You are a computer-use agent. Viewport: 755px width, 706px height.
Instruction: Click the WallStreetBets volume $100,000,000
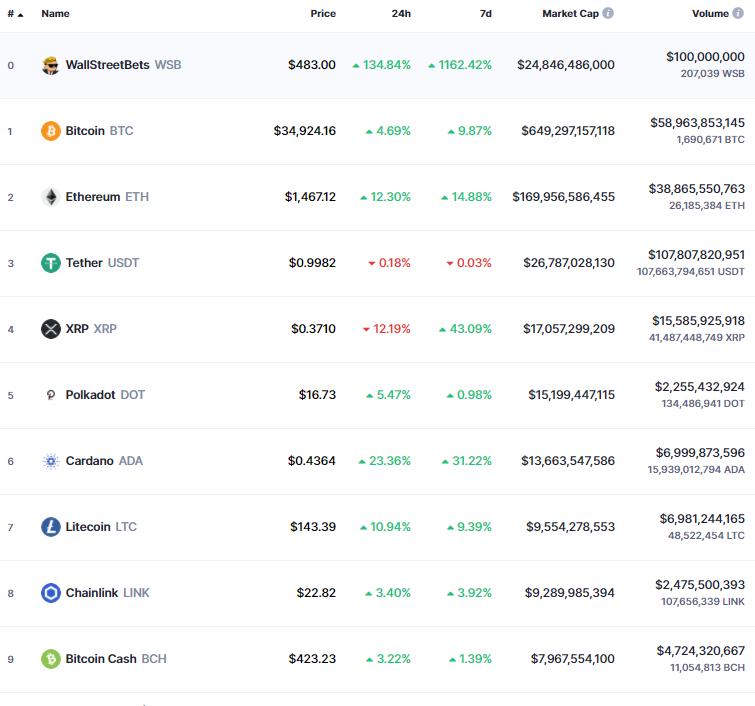click(706, 56)
